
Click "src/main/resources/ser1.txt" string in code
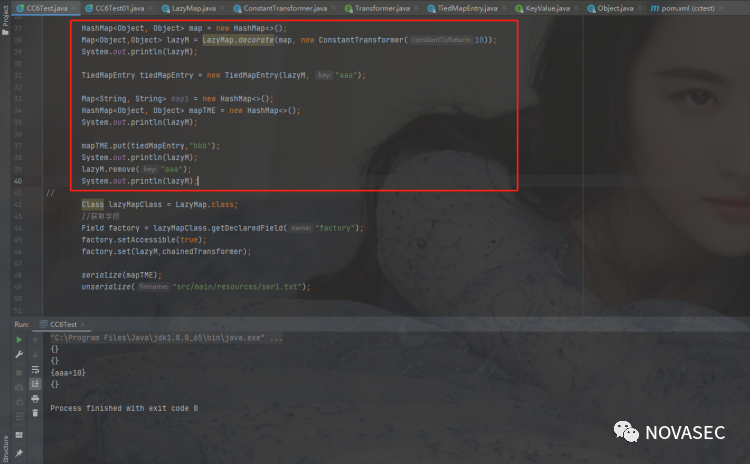click(x=238, y=287)
